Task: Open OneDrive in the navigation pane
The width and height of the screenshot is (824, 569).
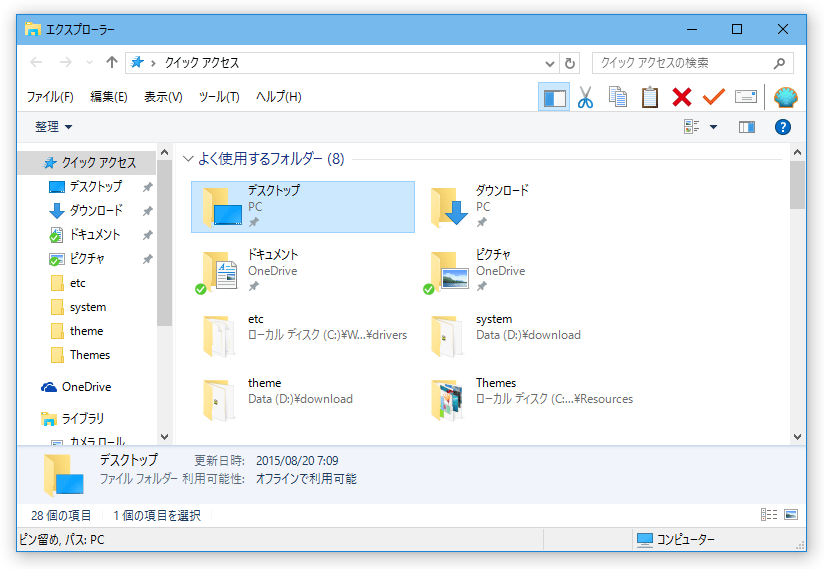Action: (x=76, y=387)
